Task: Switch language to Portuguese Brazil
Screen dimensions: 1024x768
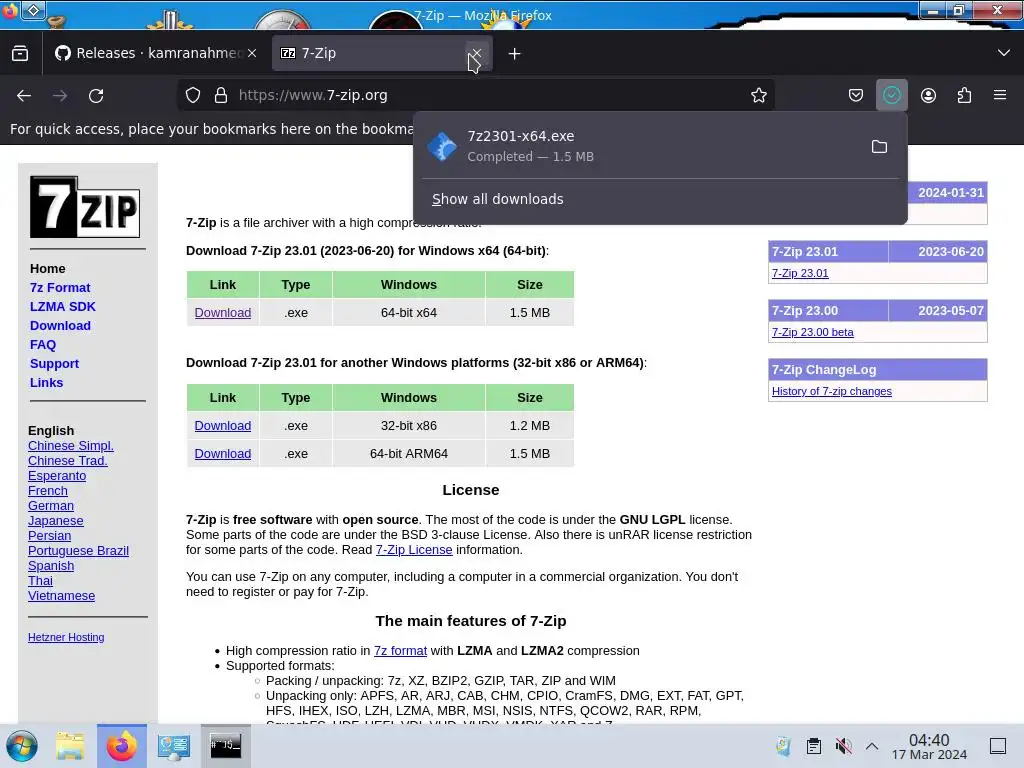Action: [x=78, y=551]
